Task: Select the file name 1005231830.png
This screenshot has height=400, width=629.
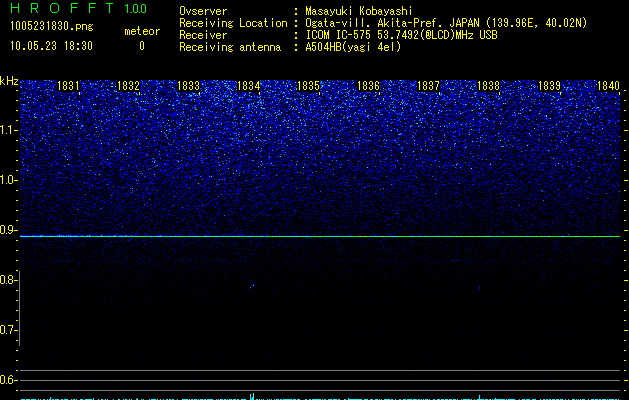Action: click(x=51, y=26)
